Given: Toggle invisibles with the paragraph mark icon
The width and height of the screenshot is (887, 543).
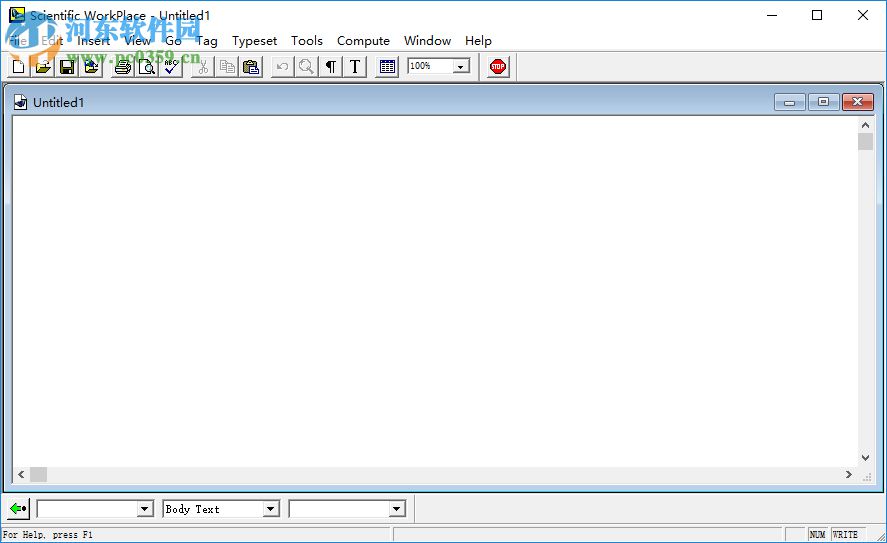Looking at the screenshot, I should [x=330, y=67].
